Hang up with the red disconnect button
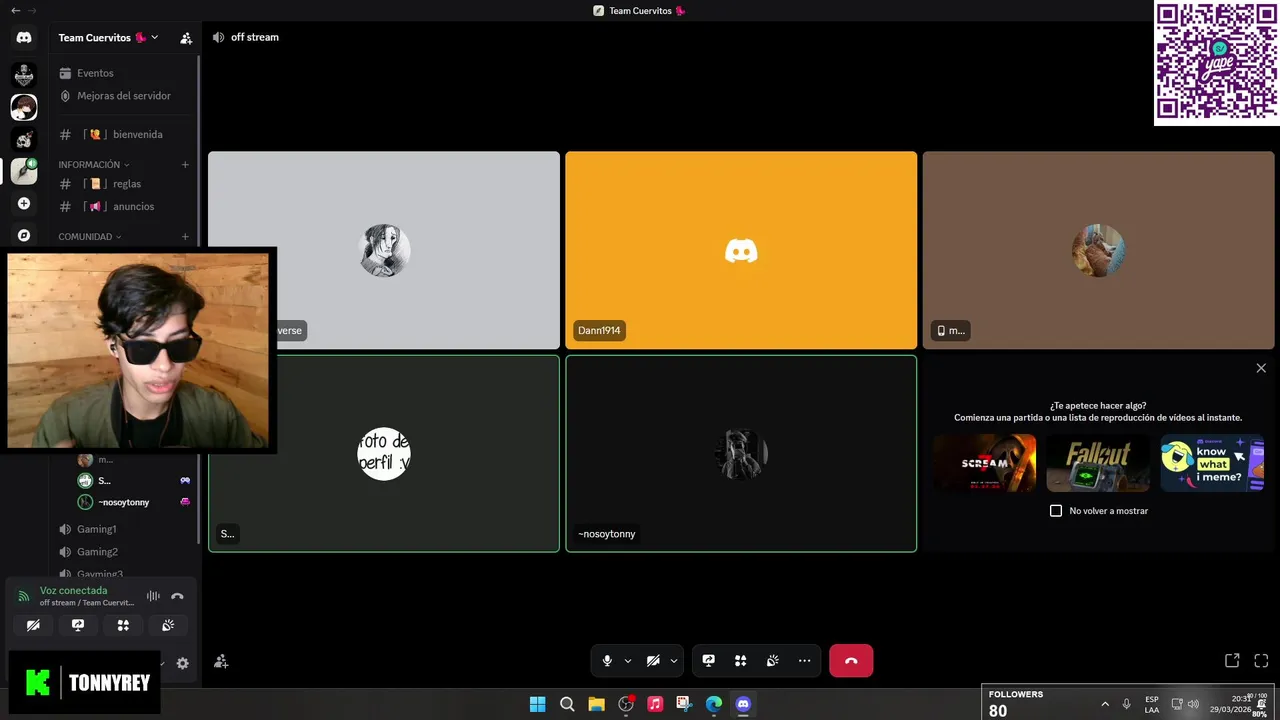This screenshot has height=720, width=1280. click(x=851, y=661)
